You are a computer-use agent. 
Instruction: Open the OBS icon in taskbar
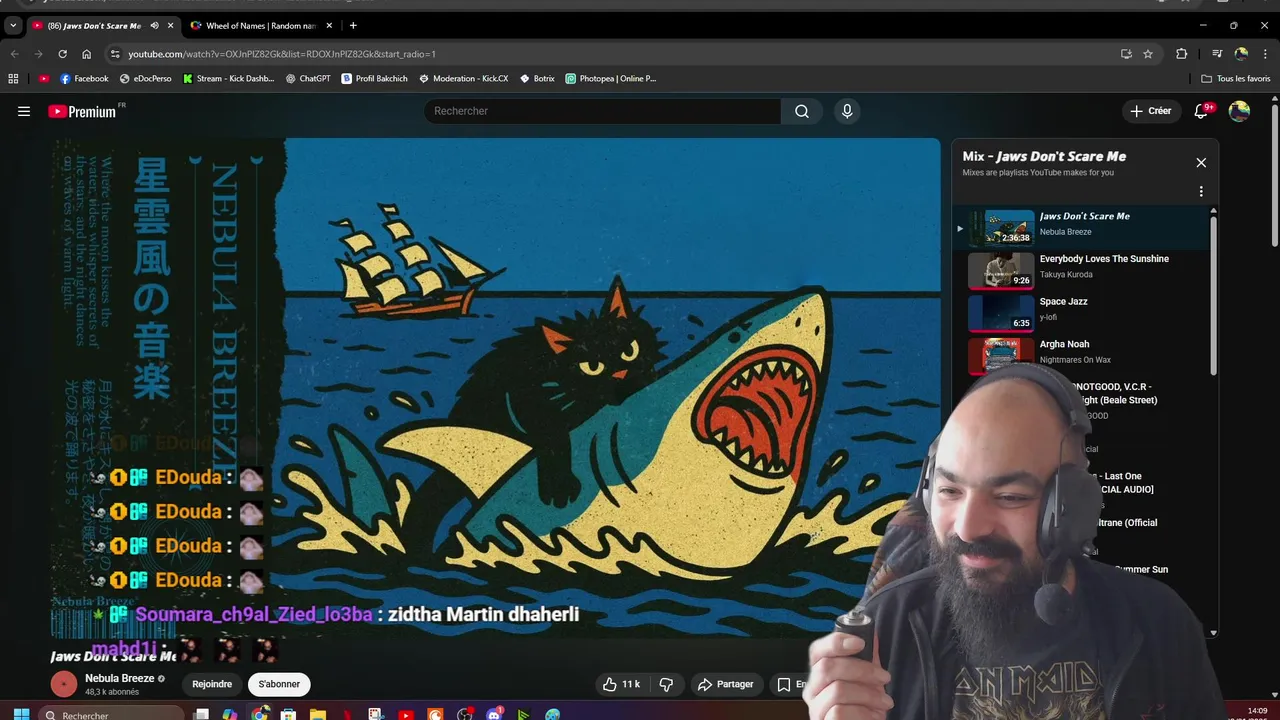click(464, 714)
